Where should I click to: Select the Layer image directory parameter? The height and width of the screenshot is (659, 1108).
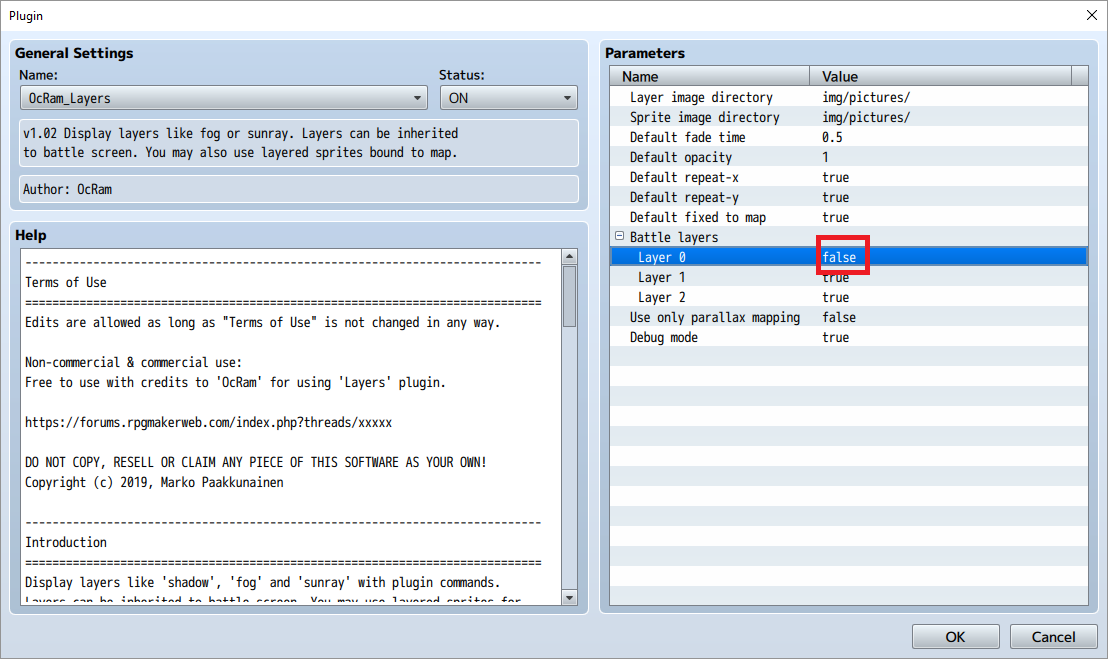pyautogui.click(x=849, y=97)
